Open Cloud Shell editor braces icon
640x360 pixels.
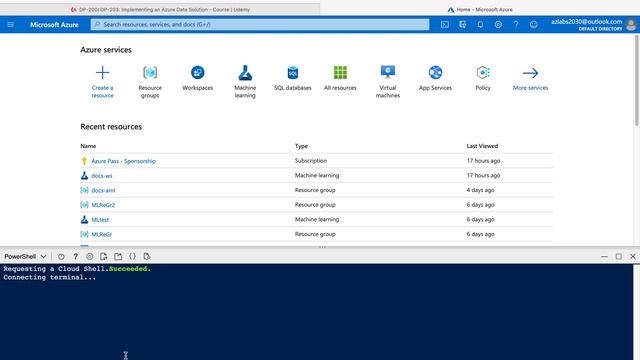coord(132,256)
